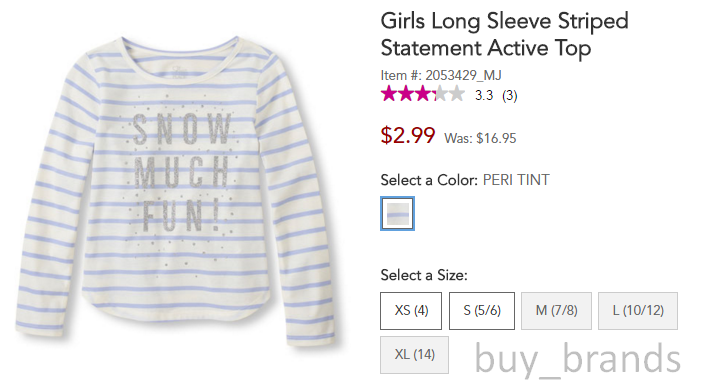This screenshot has width=706, height=382.
Task: Click the Was: $16.95 original price
Action: tap(480, 138)
